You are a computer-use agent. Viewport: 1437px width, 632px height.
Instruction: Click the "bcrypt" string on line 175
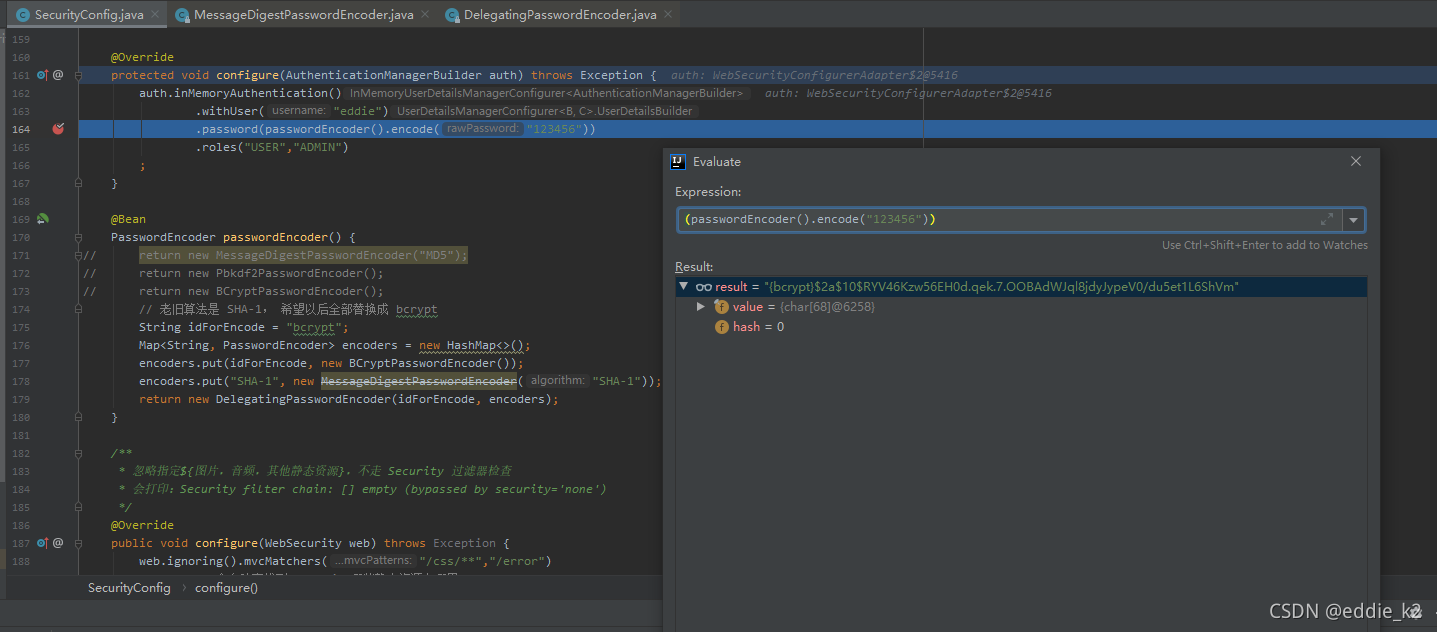coord(314,327)
